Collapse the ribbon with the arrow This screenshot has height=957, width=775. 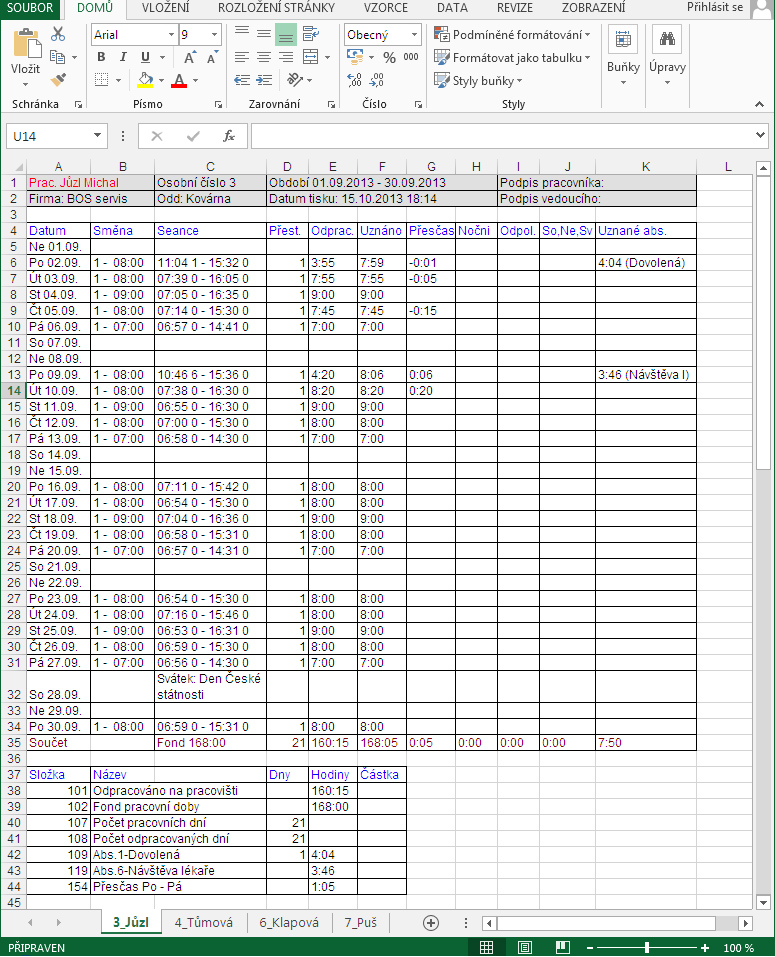(759, 104)
